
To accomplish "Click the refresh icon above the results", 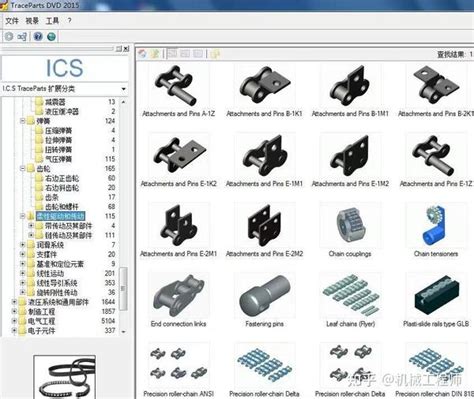I will 143,54.
